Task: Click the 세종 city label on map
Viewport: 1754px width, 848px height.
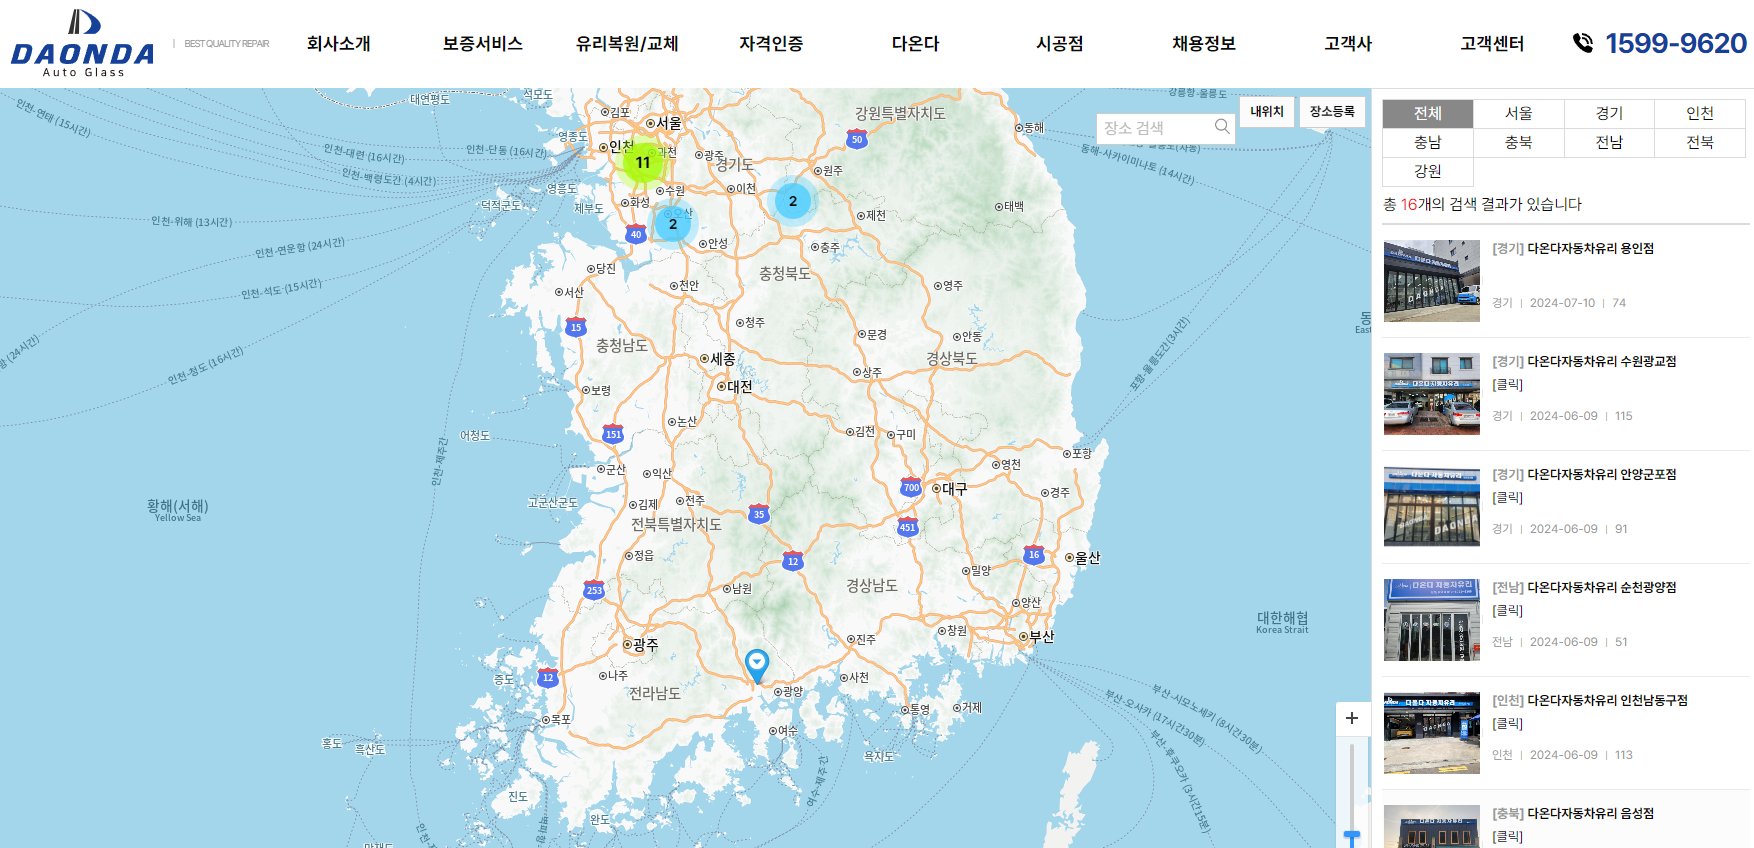Action: pyautogui.click(x=723, y=358)
